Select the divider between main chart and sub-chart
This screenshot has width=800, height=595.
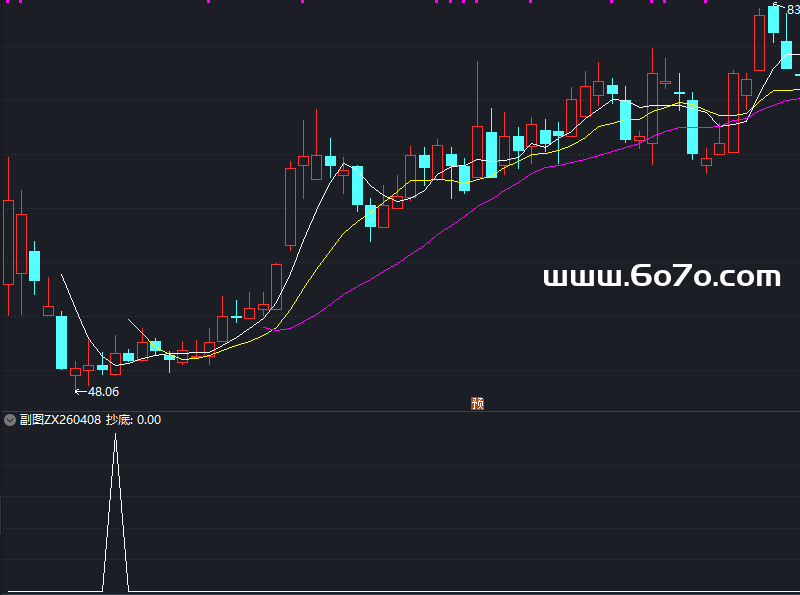pyautogui.click(x=400, y=411)
